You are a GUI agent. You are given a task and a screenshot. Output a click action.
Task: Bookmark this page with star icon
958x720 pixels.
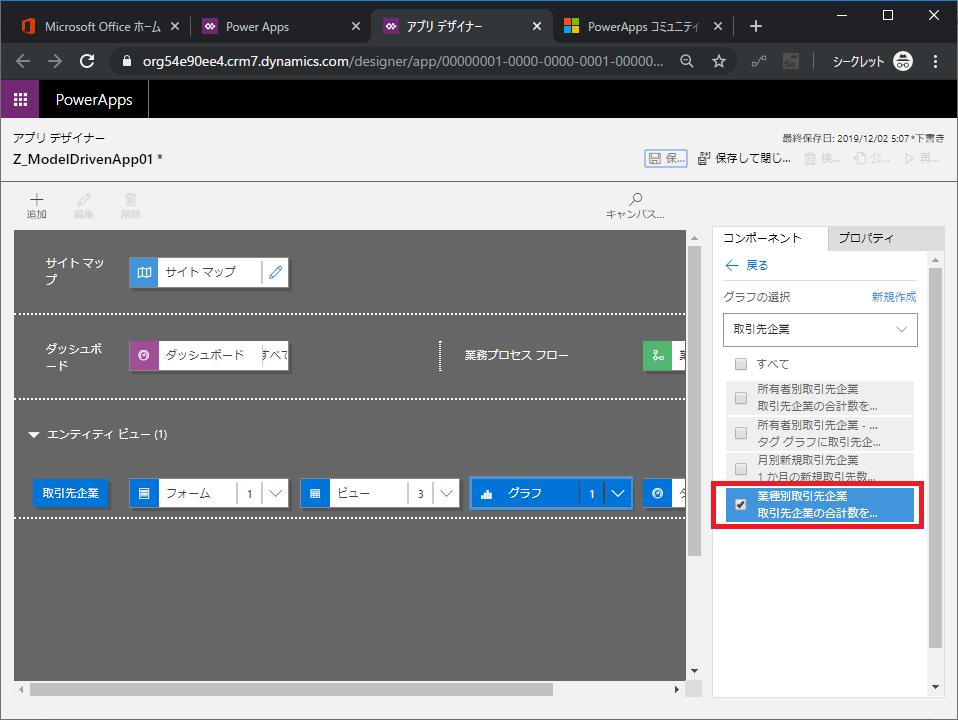[x=719, y=61]
